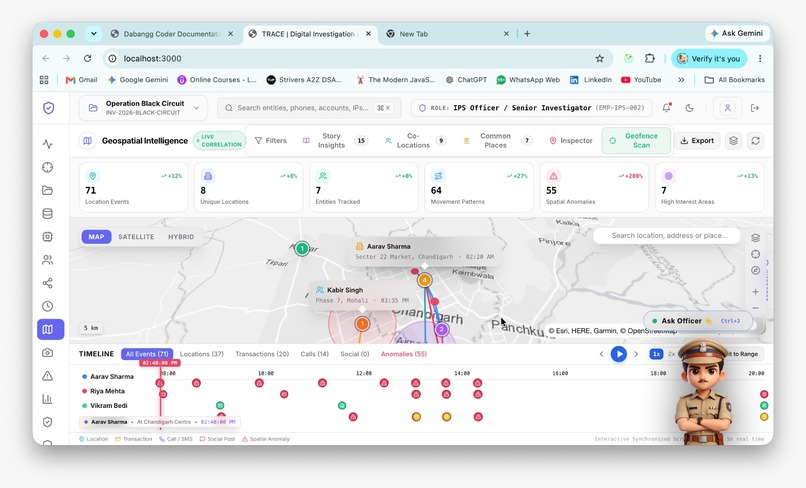The height and width of the screenshot is (488, 806).
Task: Open Co-Locations panel
Action: (415, 140)
